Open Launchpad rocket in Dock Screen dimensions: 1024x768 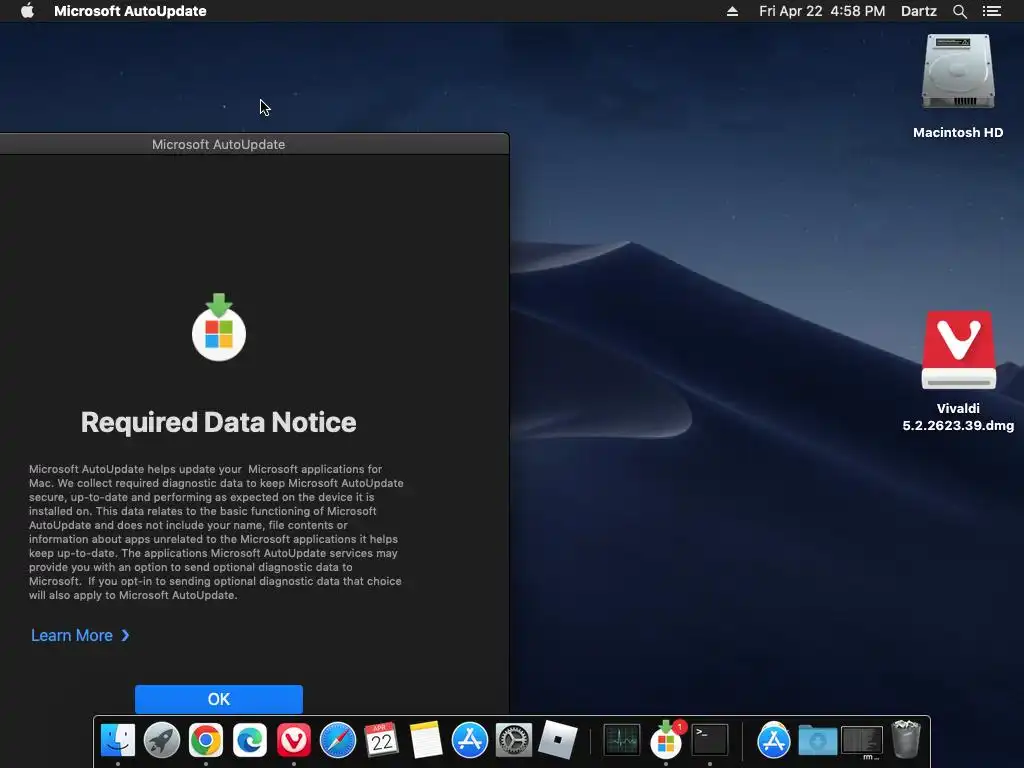point(161,741)
